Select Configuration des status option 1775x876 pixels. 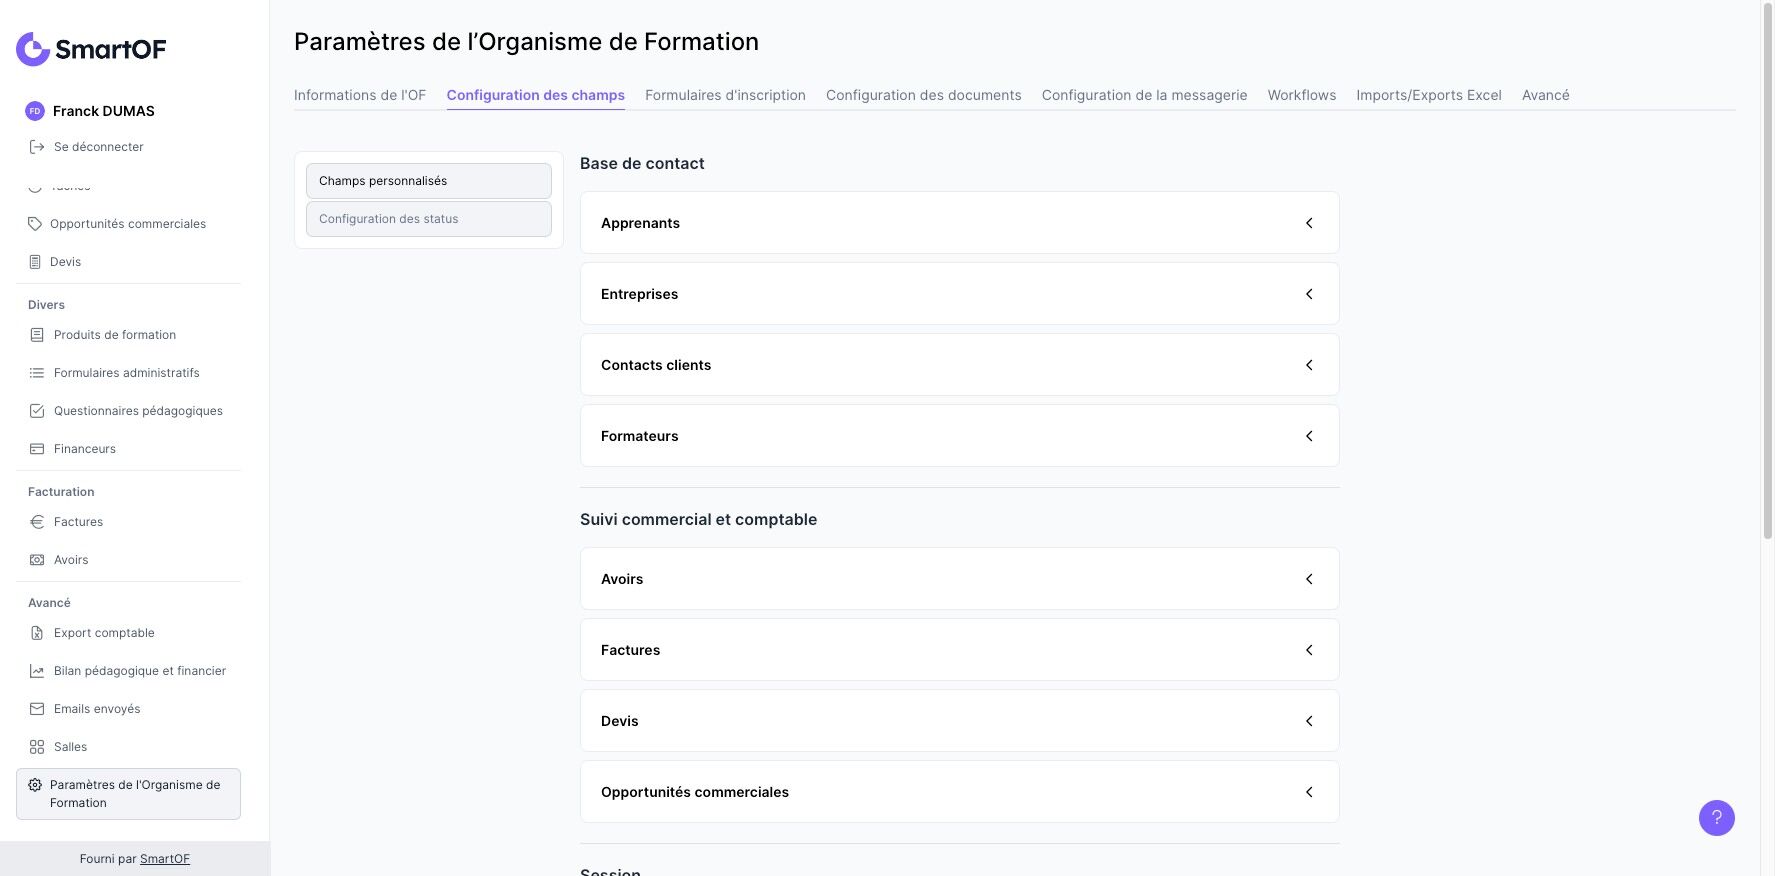[428, 219]
